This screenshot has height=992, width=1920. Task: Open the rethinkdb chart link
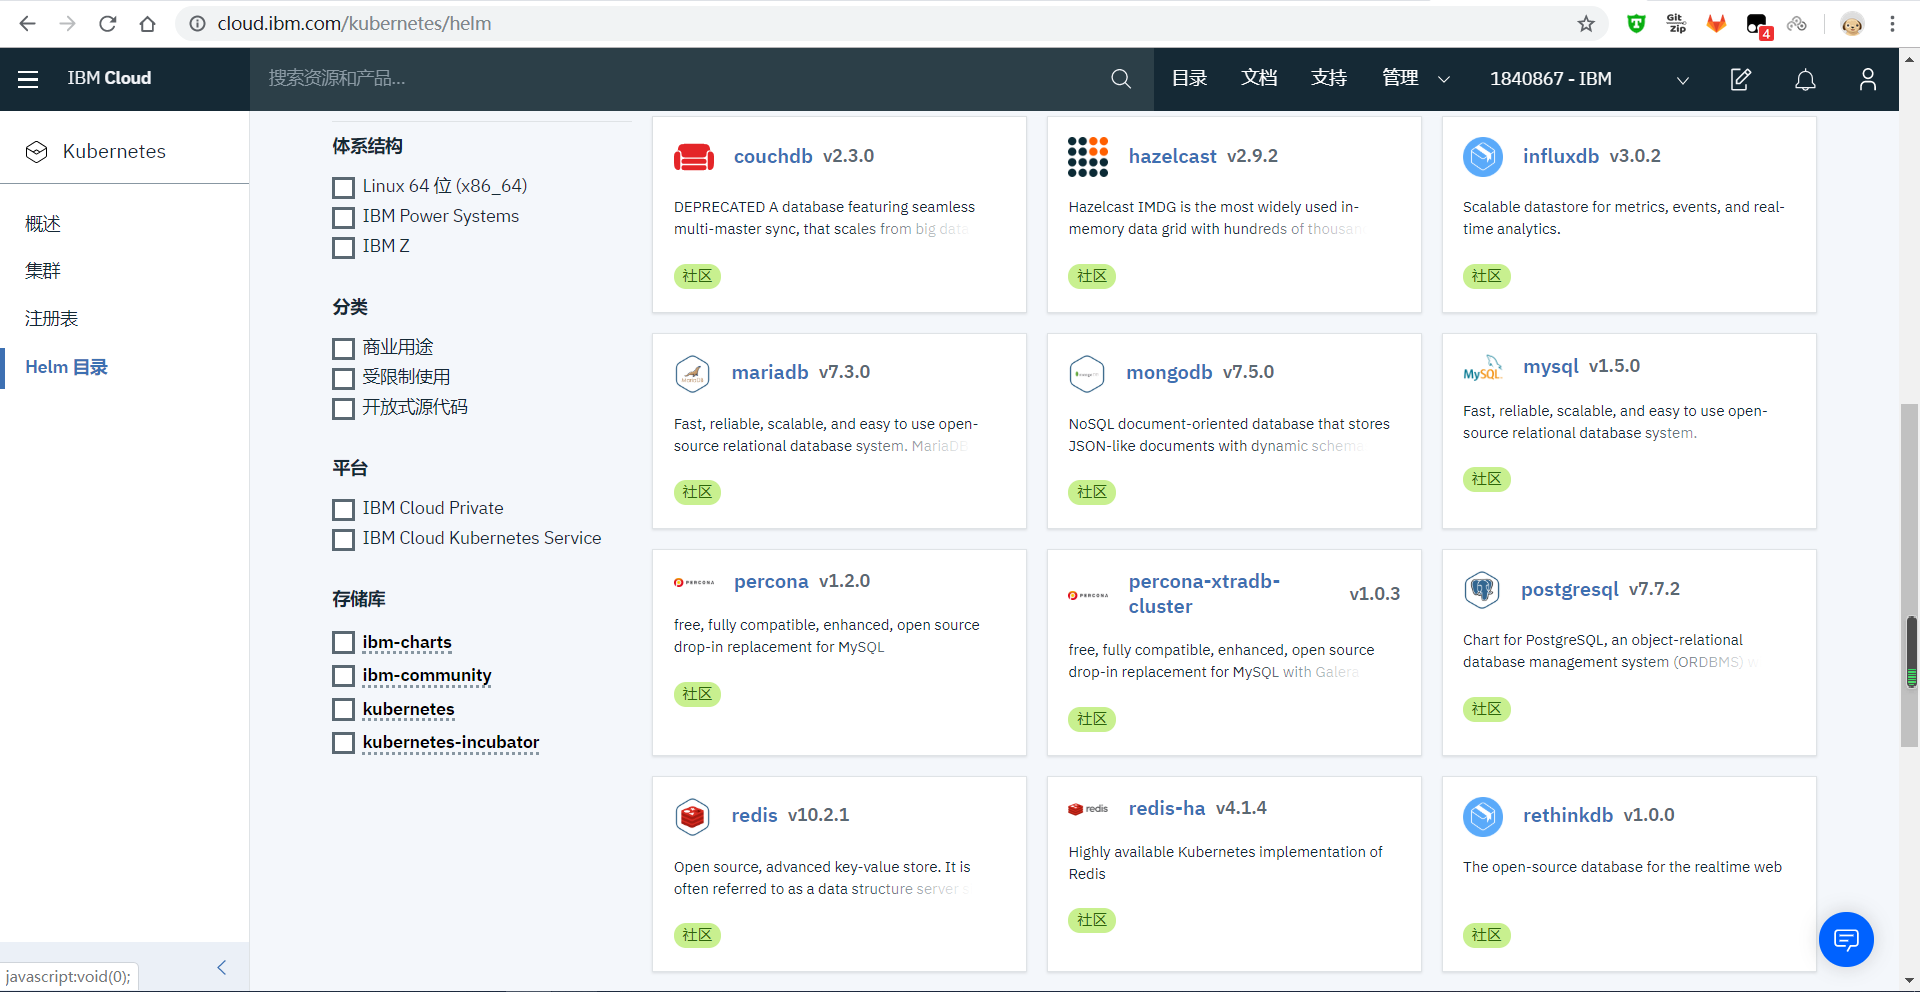[x=1568, y=816]
